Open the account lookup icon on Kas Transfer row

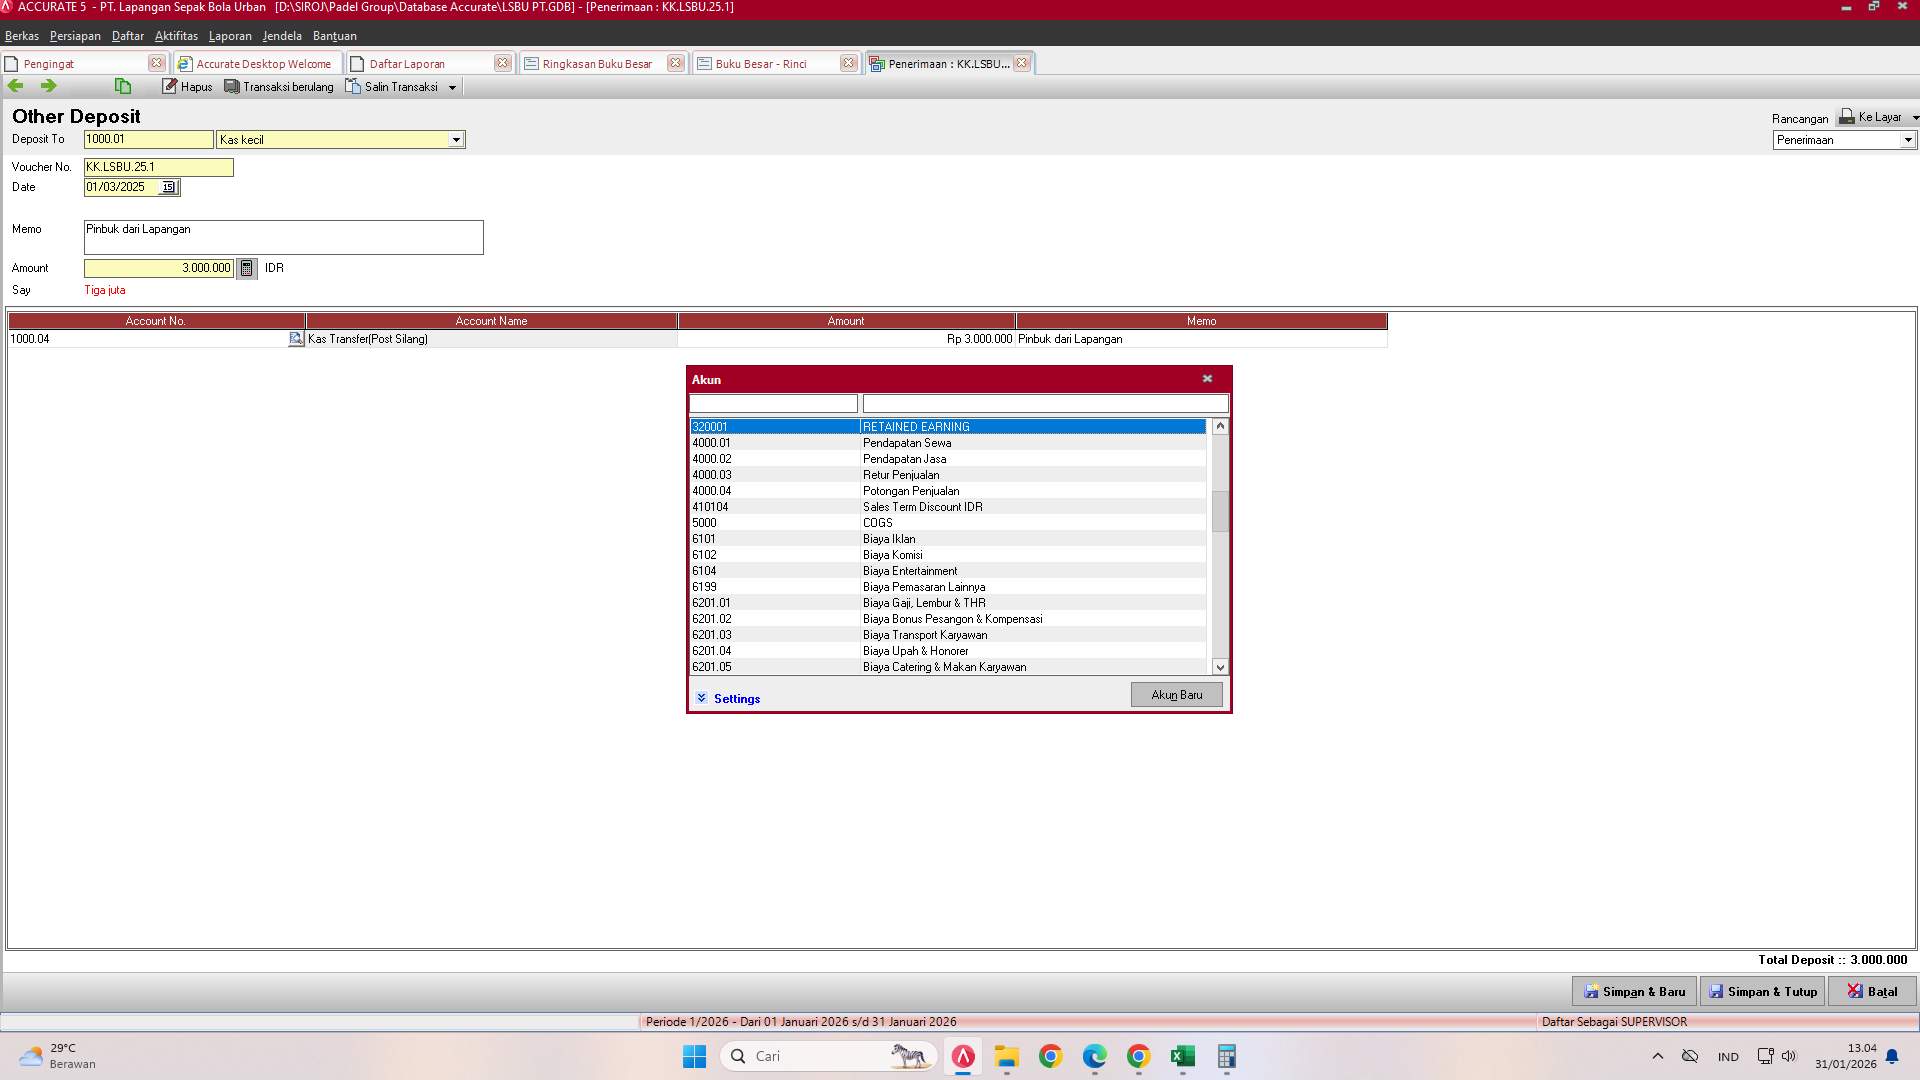(296, 339)
